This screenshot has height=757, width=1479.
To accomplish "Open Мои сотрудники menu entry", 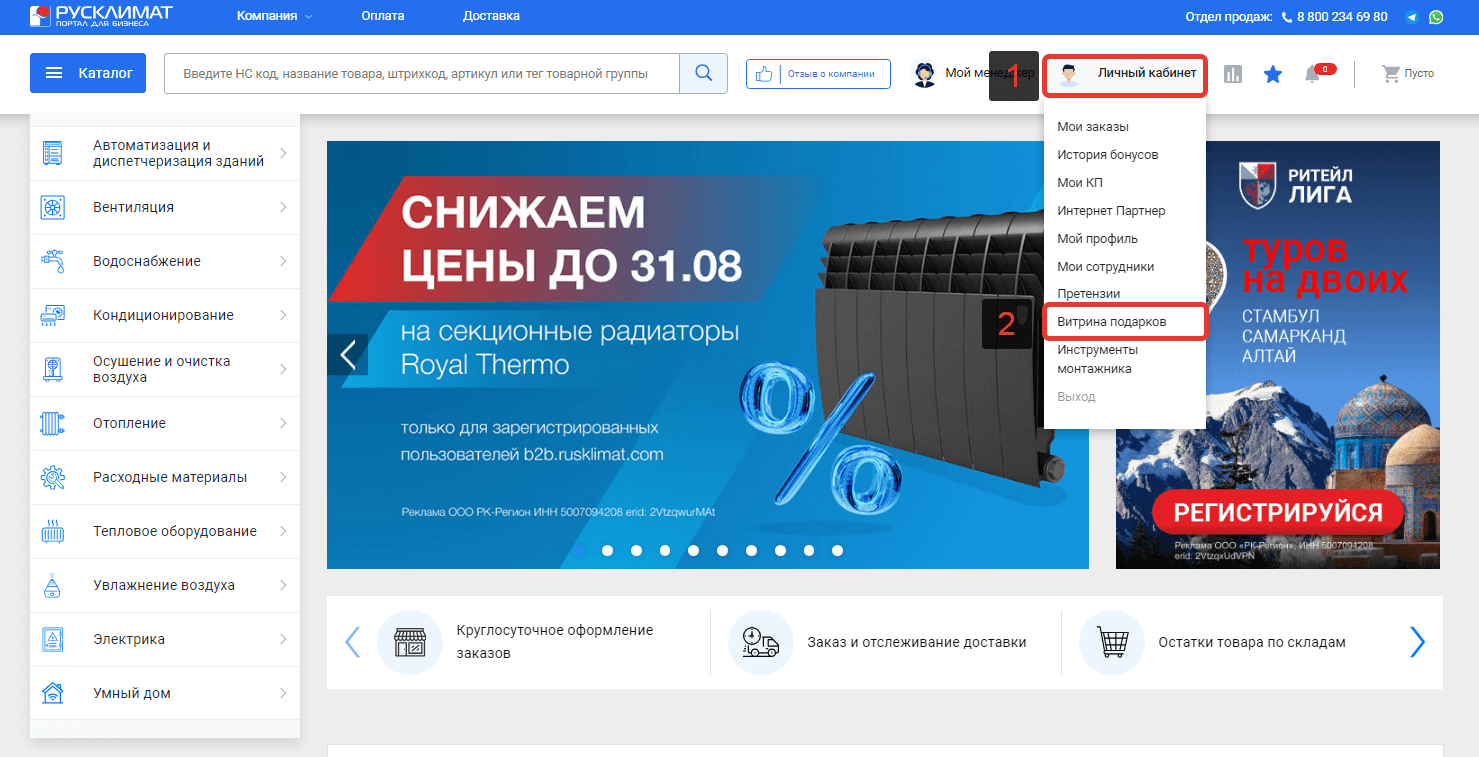I will (x=1106, y=267).
